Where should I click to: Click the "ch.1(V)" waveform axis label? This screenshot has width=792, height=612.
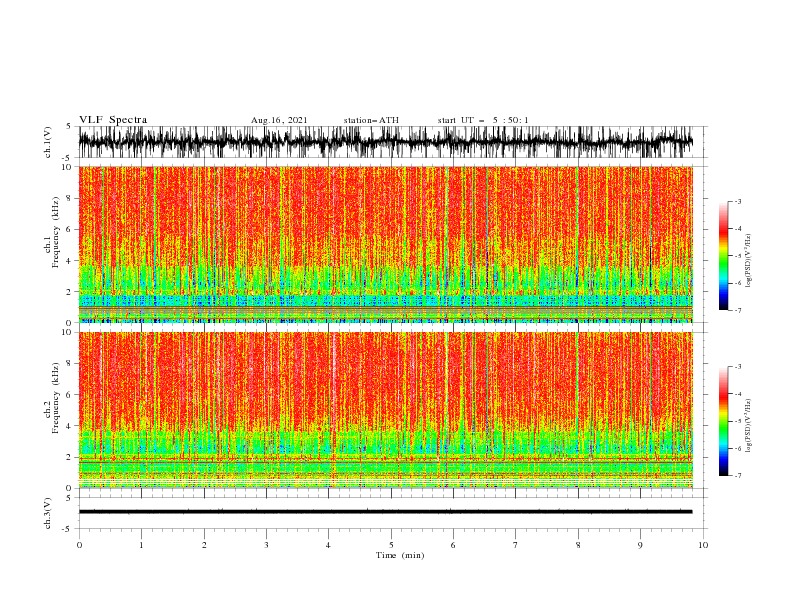tap(48, 142)
